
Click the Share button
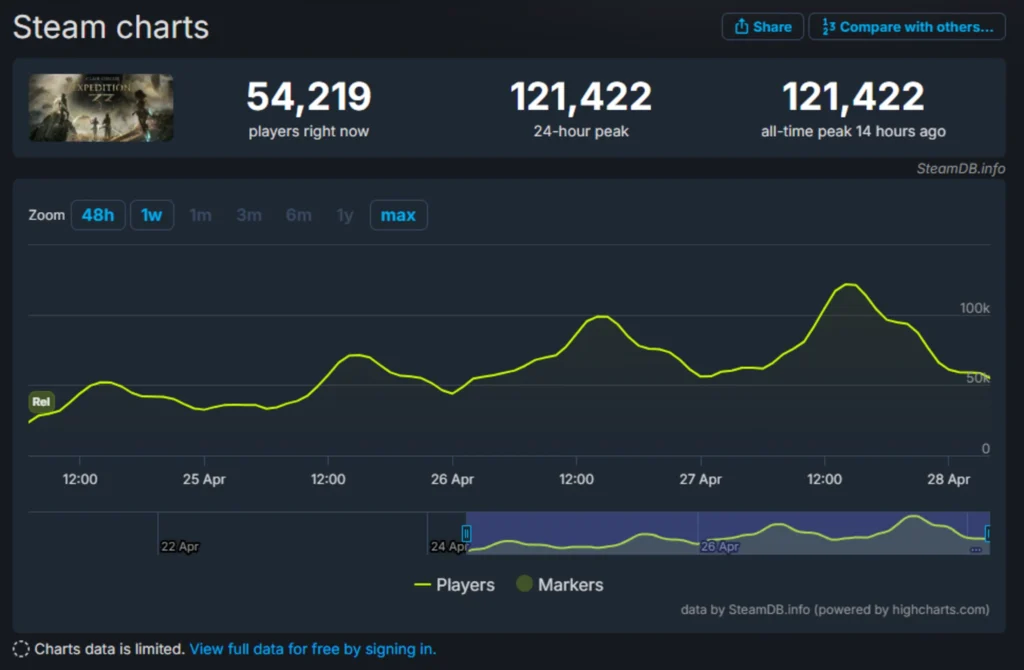[762, 27]
